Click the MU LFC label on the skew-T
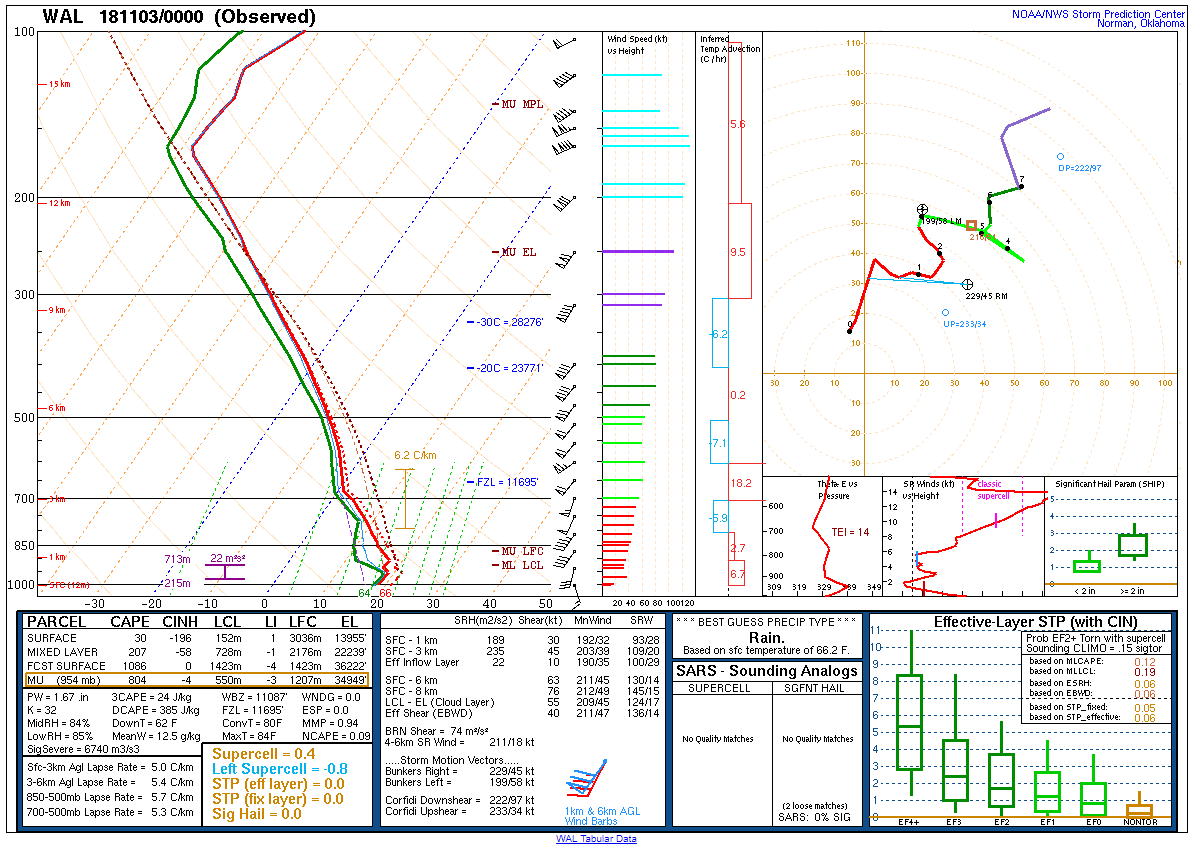 [x=522, y=551]
